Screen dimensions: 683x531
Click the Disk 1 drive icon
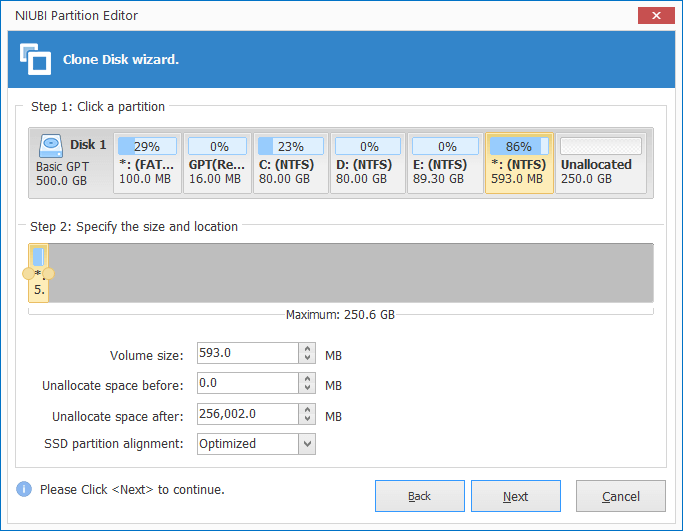(51, 146)
